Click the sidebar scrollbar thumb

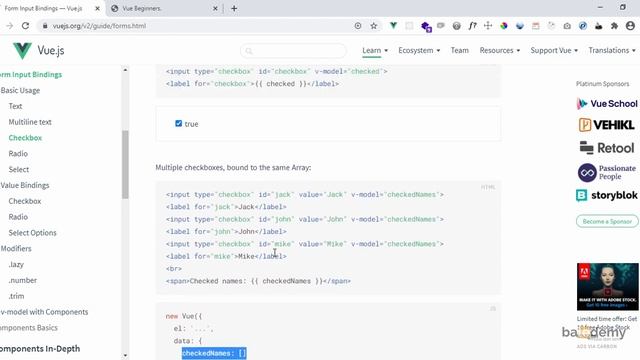pyautogui.click(x=125, y=164)
